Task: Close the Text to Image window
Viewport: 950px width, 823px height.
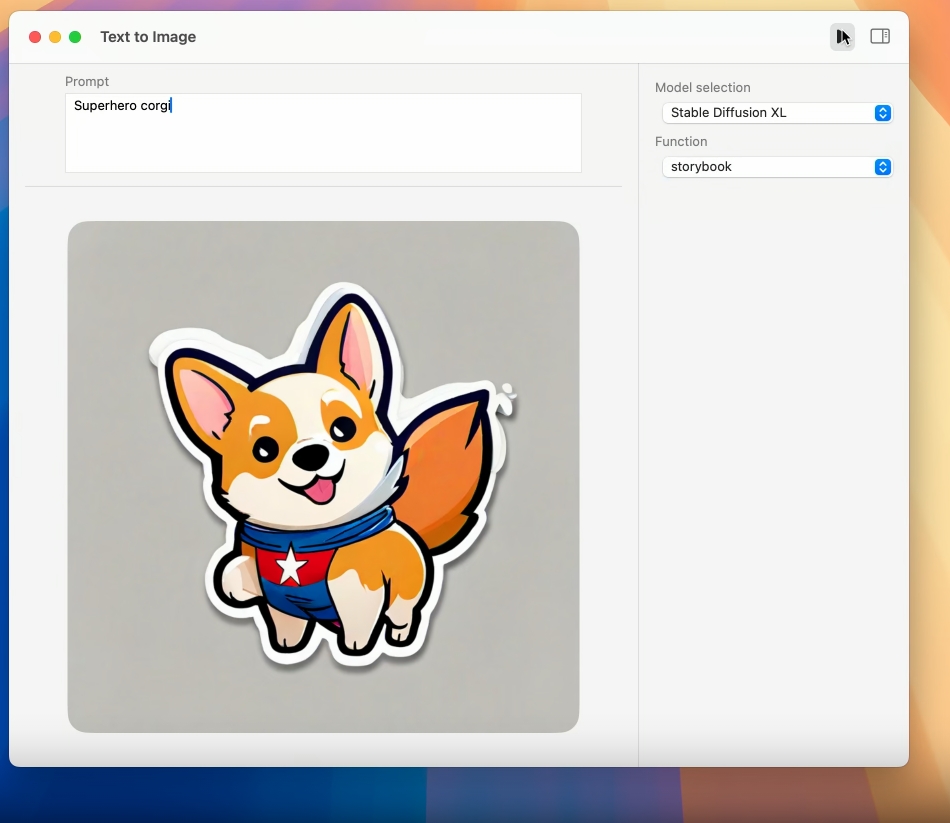Action: coord(35,37)
